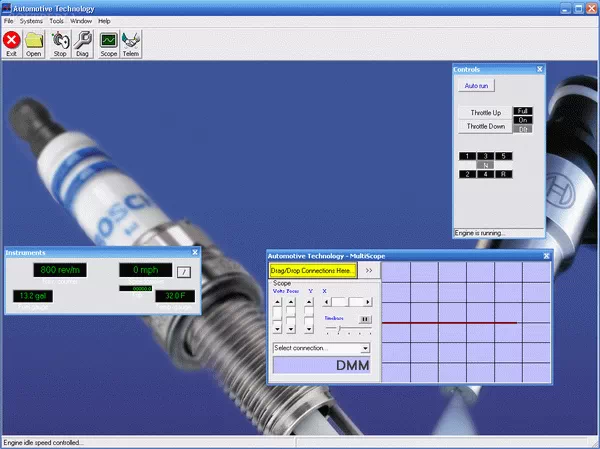
Task: Set throttle to Full
Action: pyautogui.click(x=523, y=111)
